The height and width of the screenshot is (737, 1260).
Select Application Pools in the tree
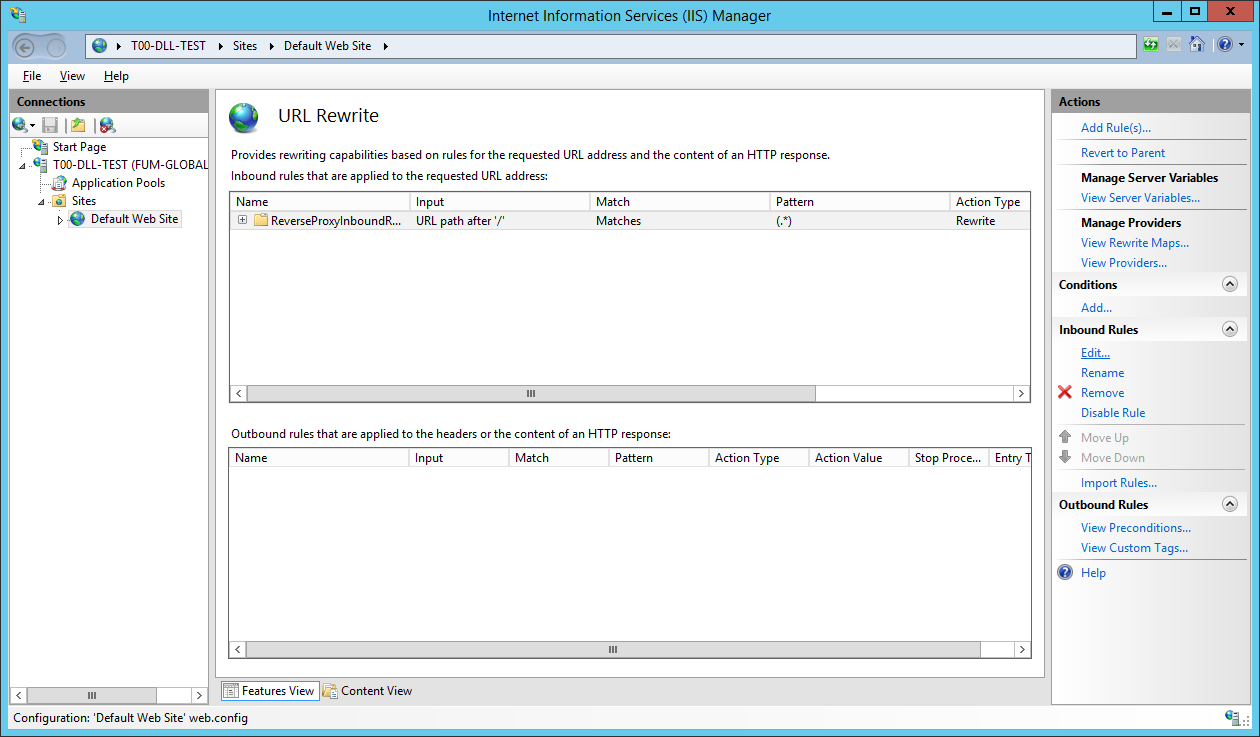[118, 183]
